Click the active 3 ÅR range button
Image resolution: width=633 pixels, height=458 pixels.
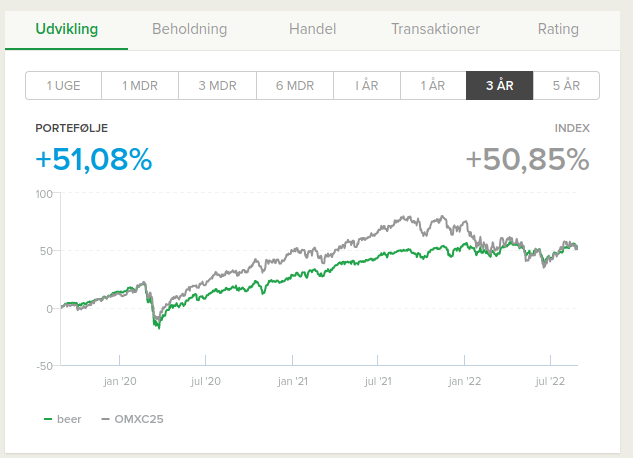tap(499, 86)
